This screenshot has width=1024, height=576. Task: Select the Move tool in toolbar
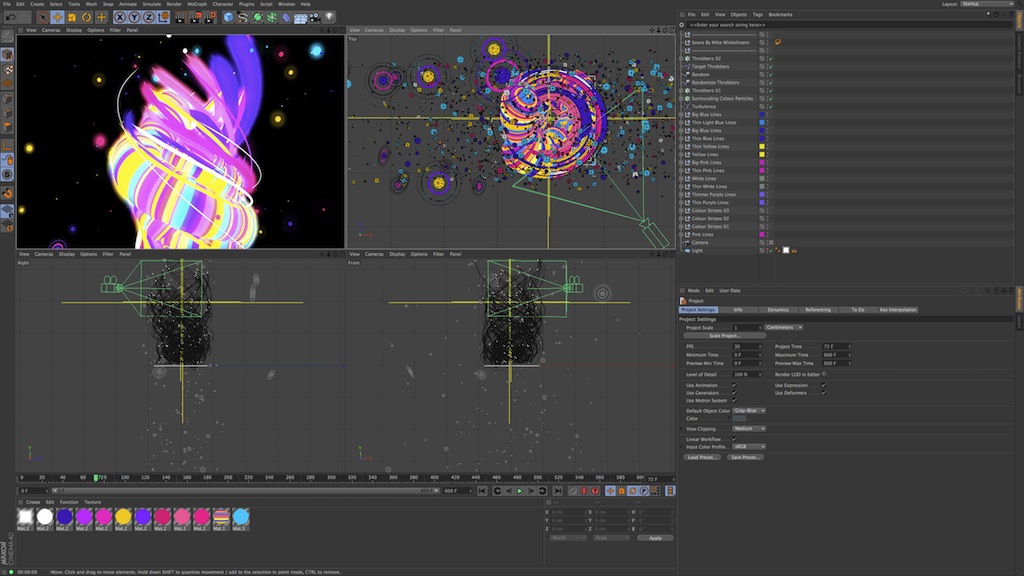coord(57,17)
